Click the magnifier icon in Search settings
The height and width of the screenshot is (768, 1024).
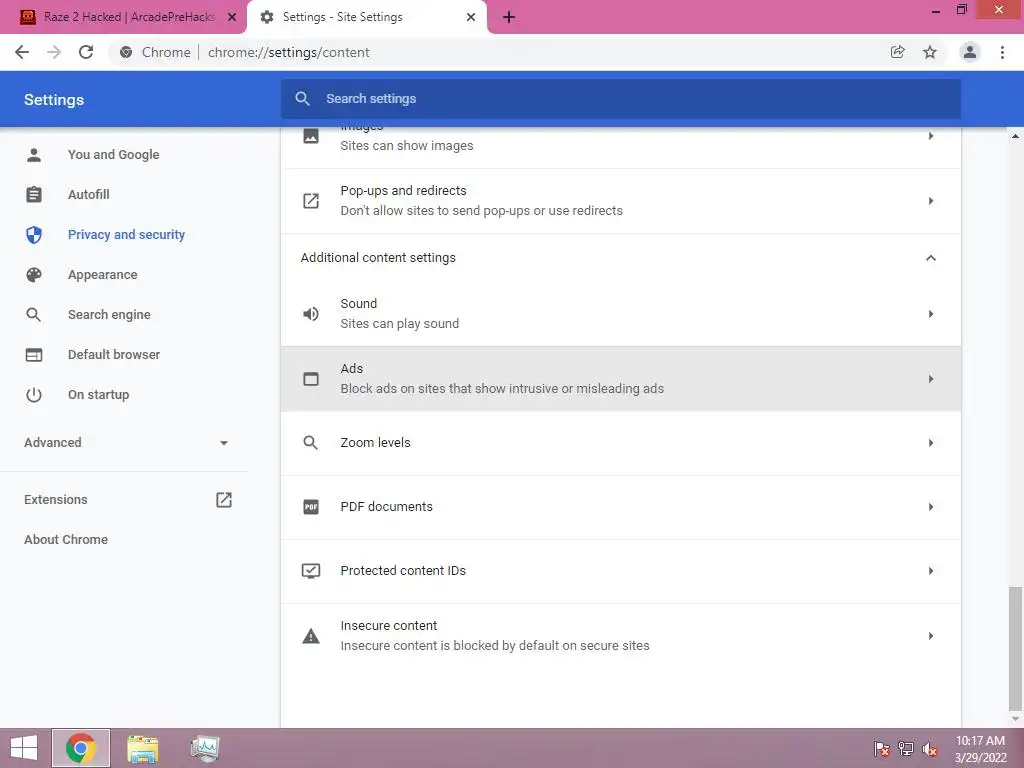pyautogui.click(x=302, y=99)
